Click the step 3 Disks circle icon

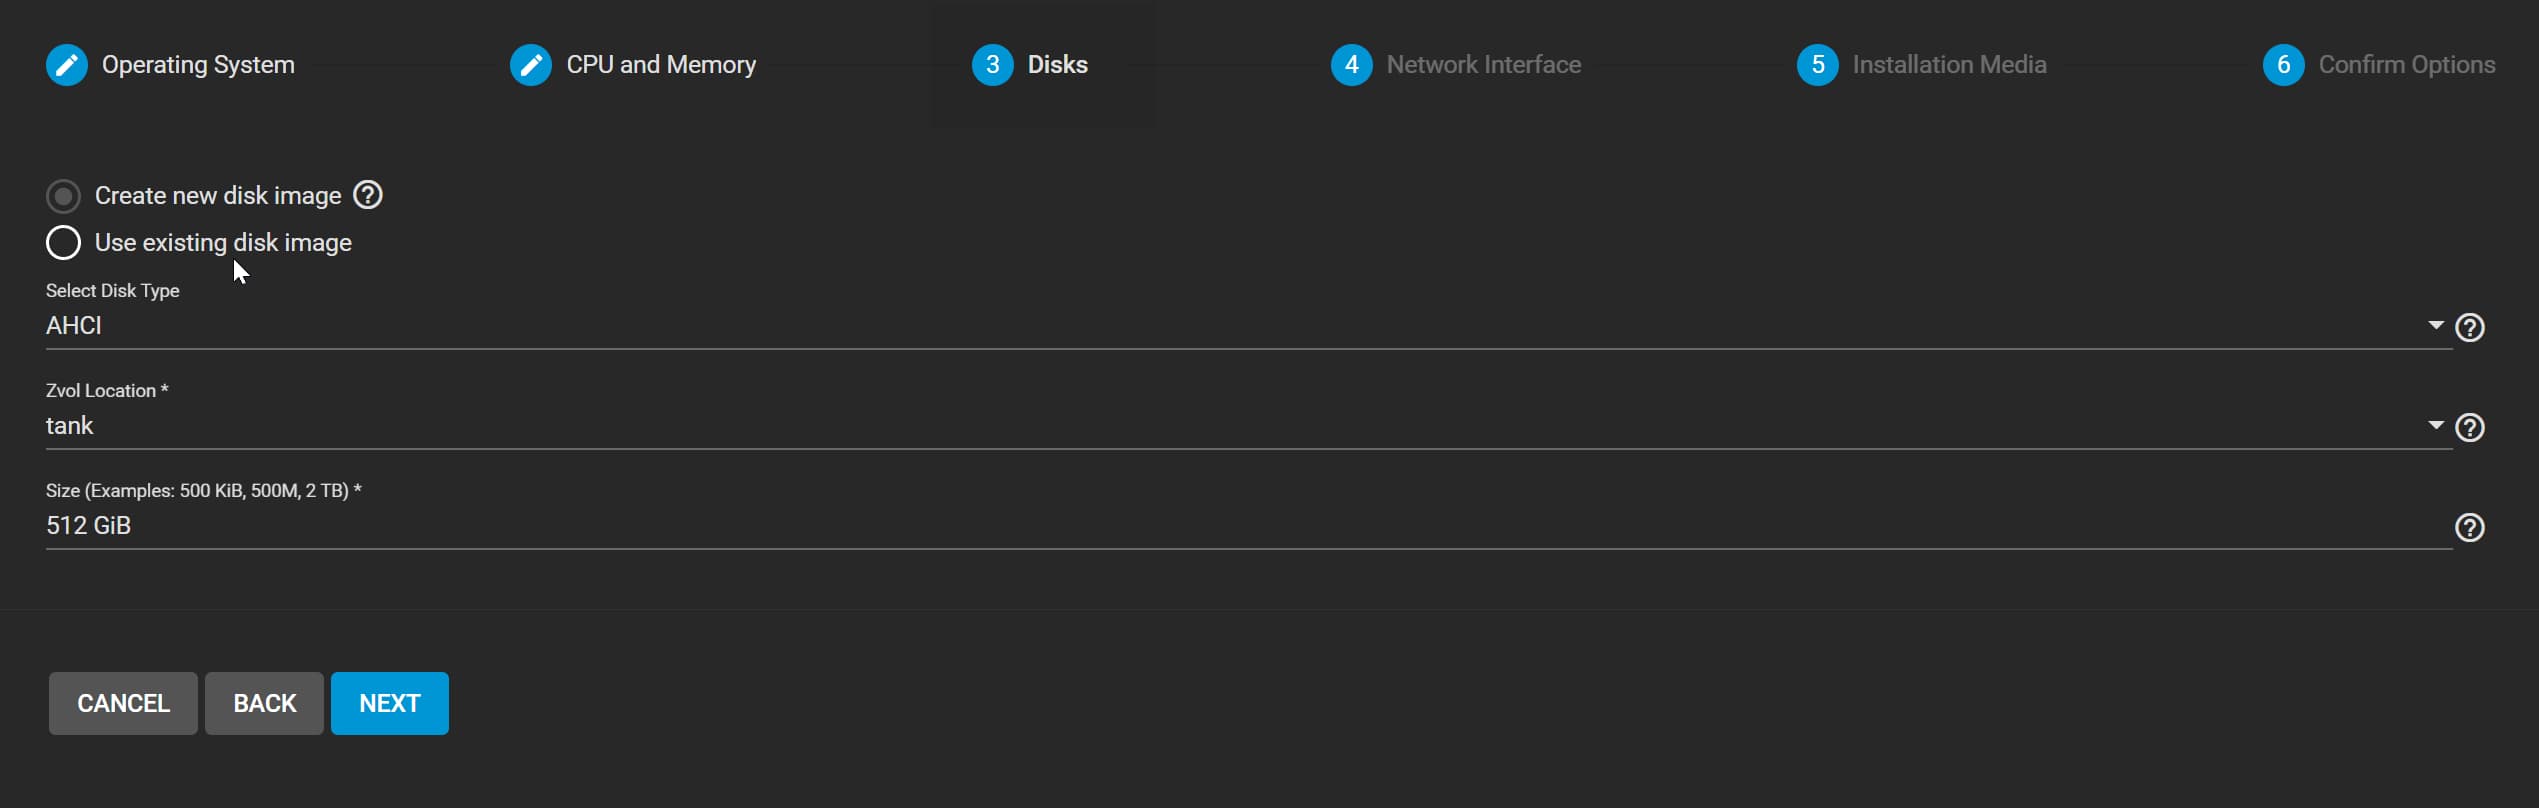(x=993, y=65)
